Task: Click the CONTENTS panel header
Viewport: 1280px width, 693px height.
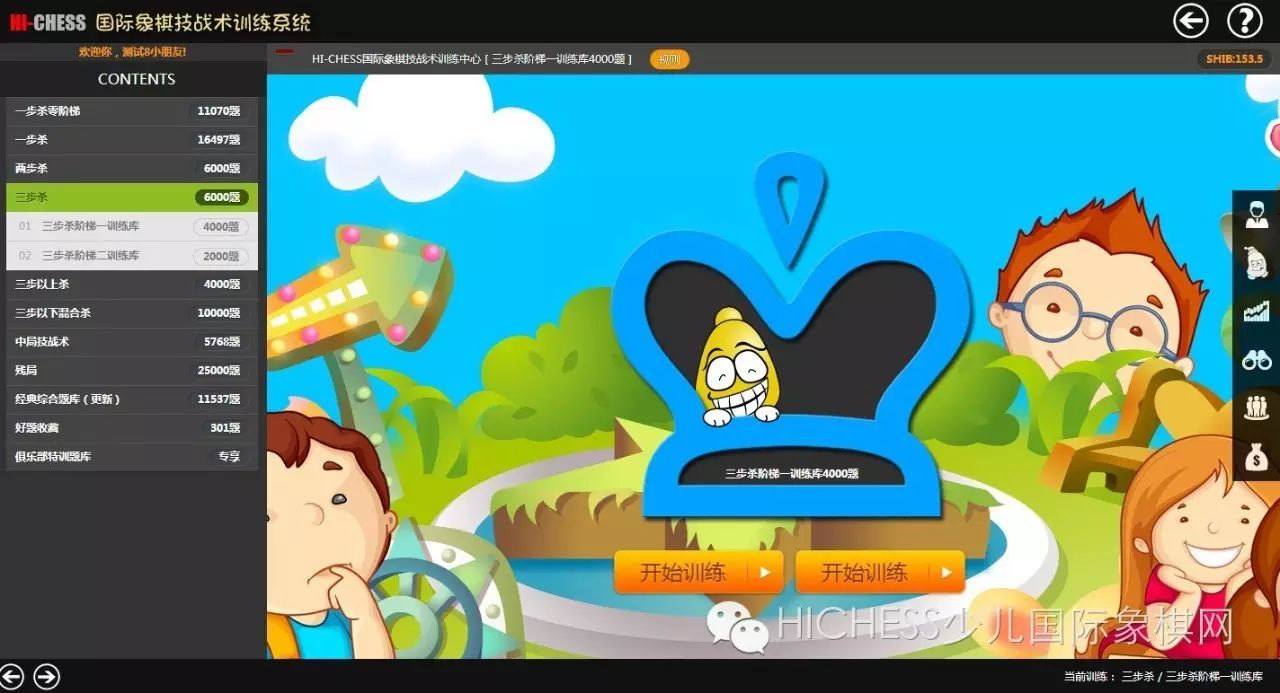Action: pos(136,79)
